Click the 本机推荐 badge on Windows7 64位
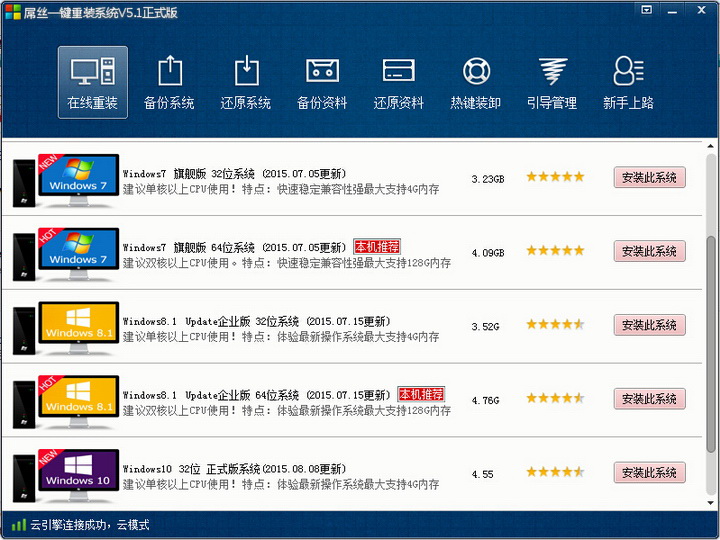The width and height of the screenshot is (720, 540). tap(377, 247)
